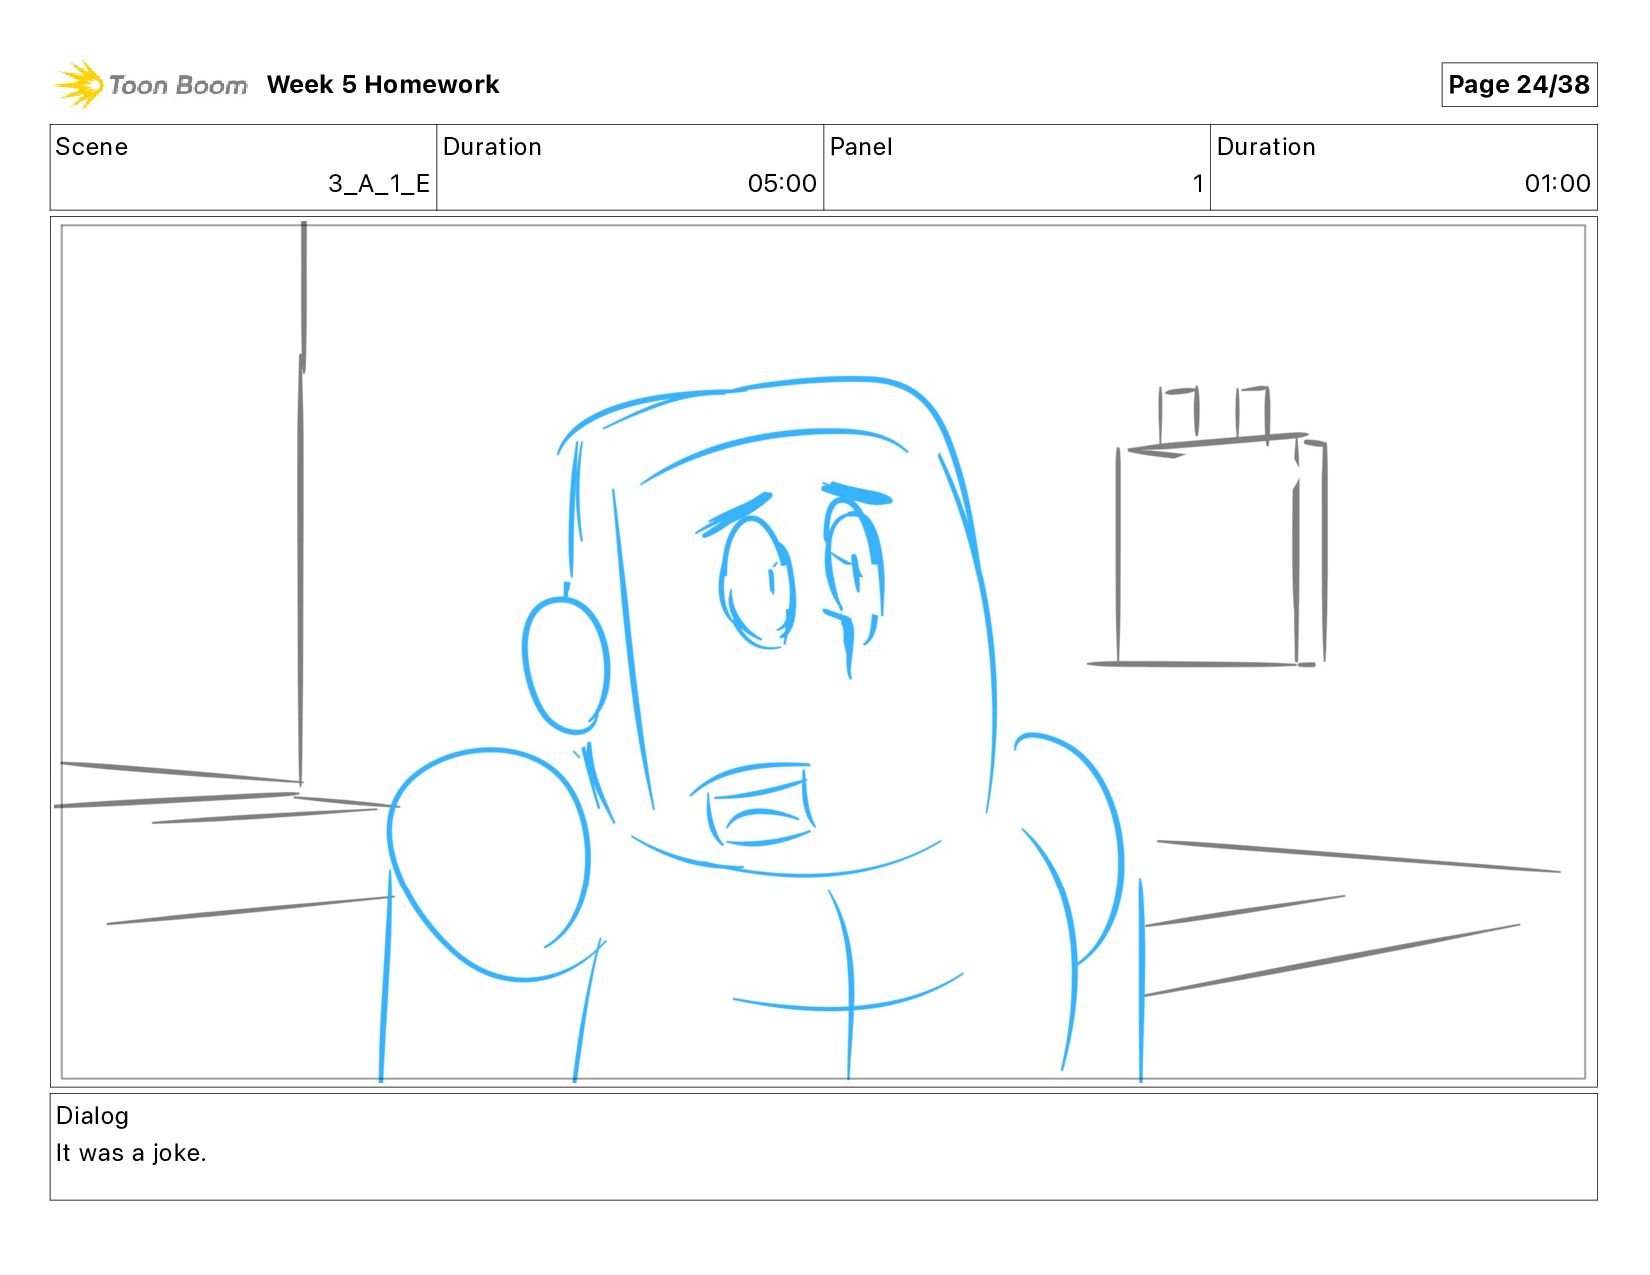Select the 'Week 5 Homework' title text
Viewport: 1650px width, 1275px height.
(383, 85)
